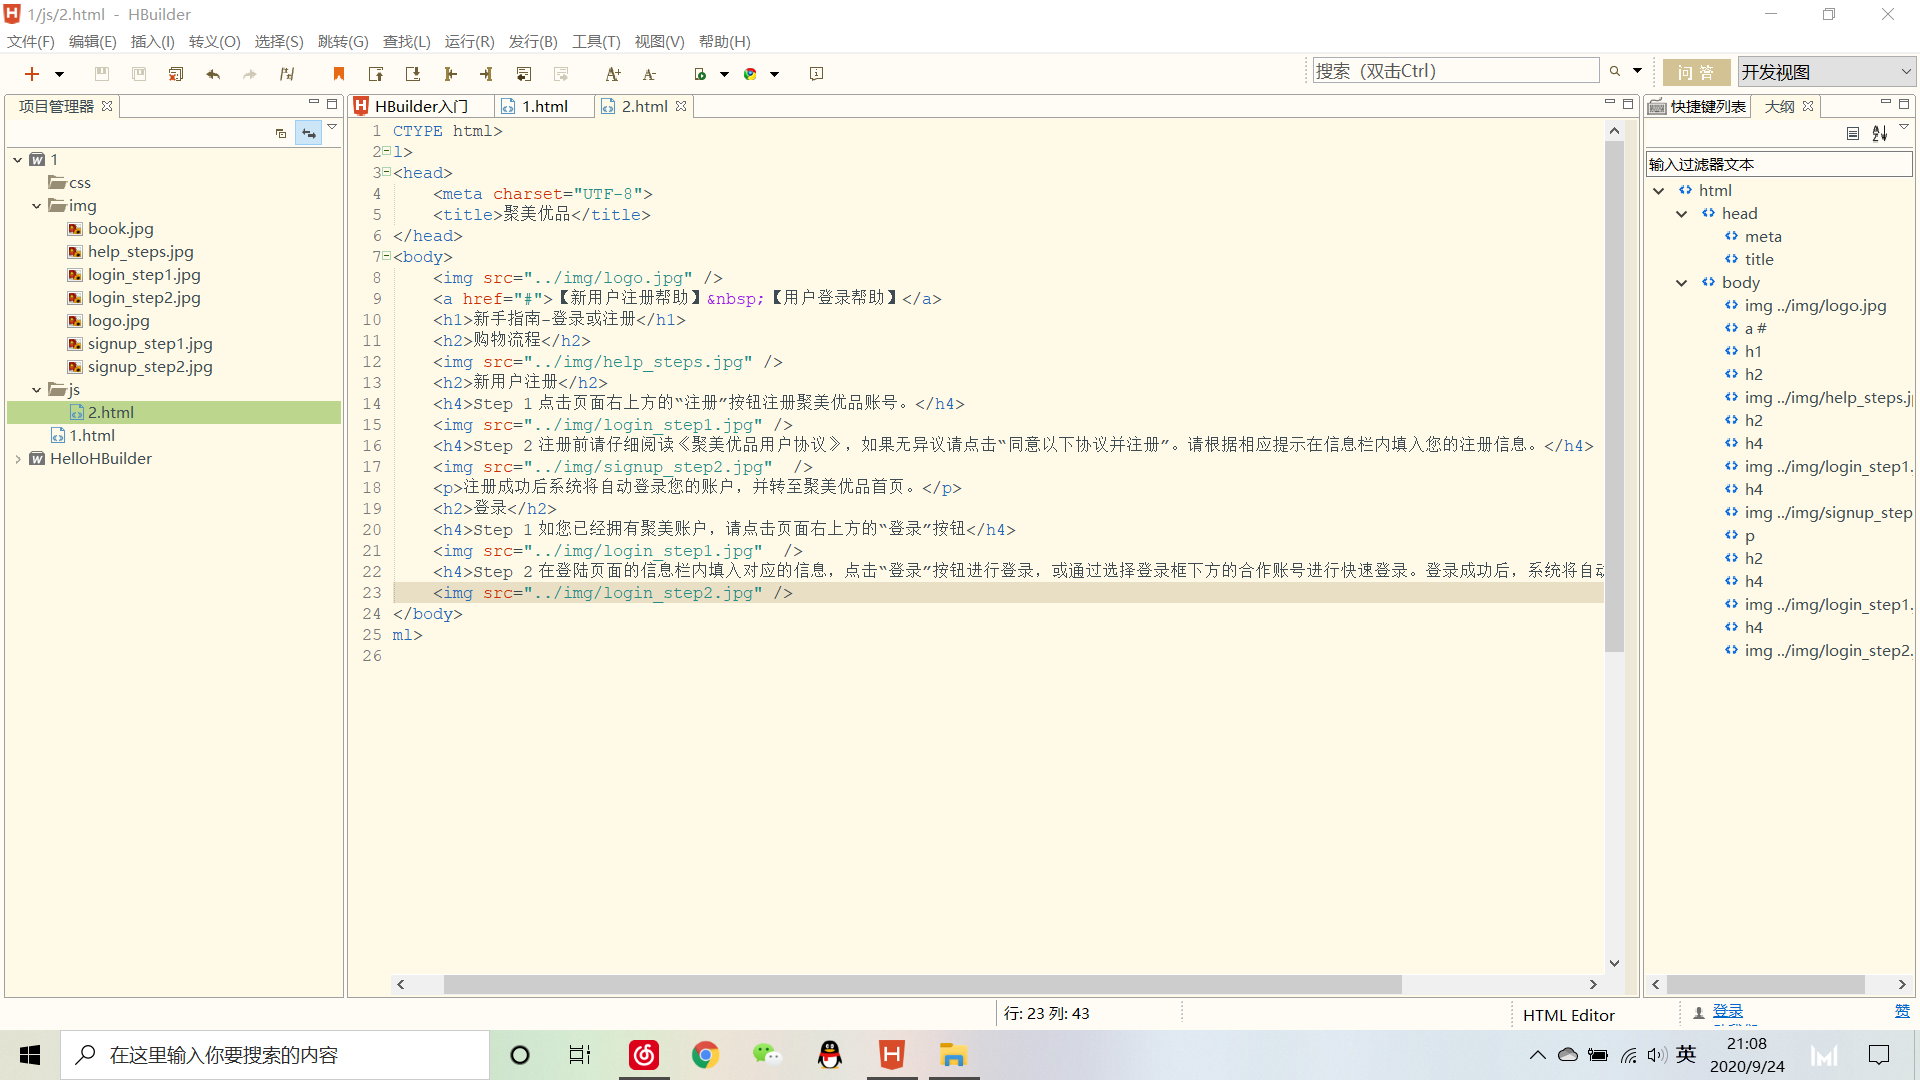Screen dimensions: 1920x1080
Task: Click the outline list display icon
Action: [x=1853, y=133]
